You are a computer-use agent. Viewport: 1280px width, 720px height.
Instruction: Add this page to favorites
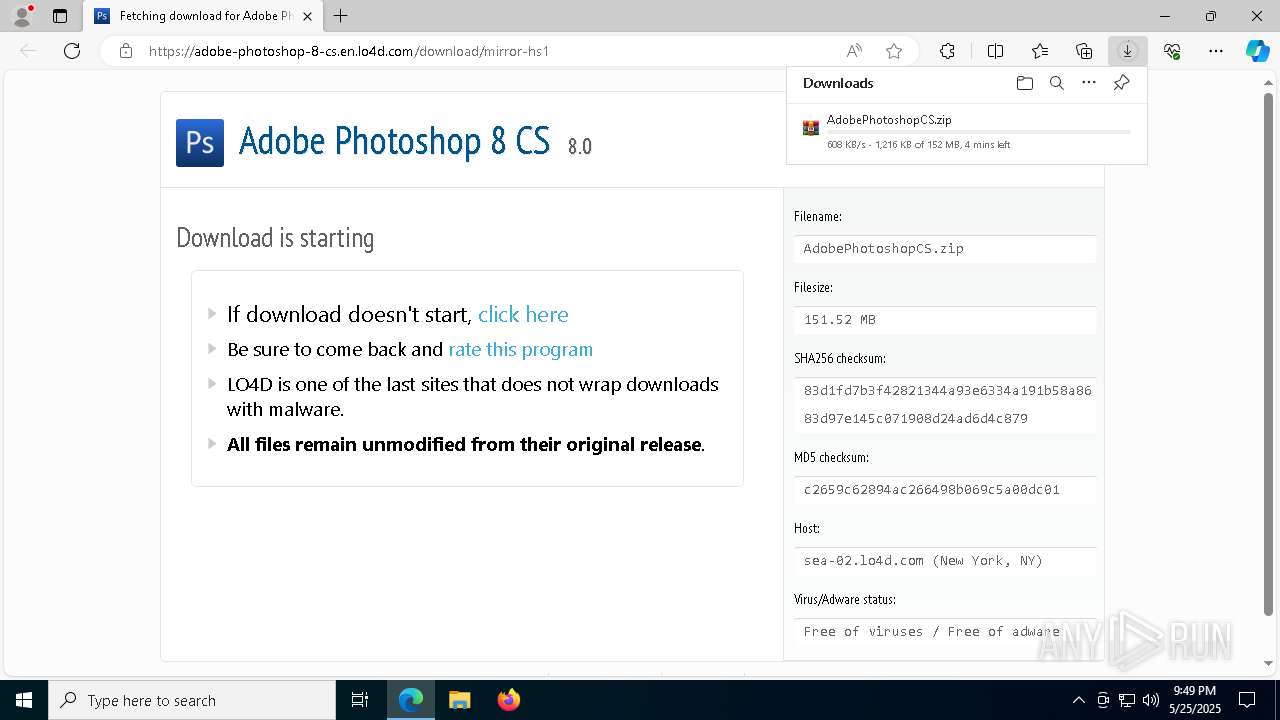click(894, 51)
